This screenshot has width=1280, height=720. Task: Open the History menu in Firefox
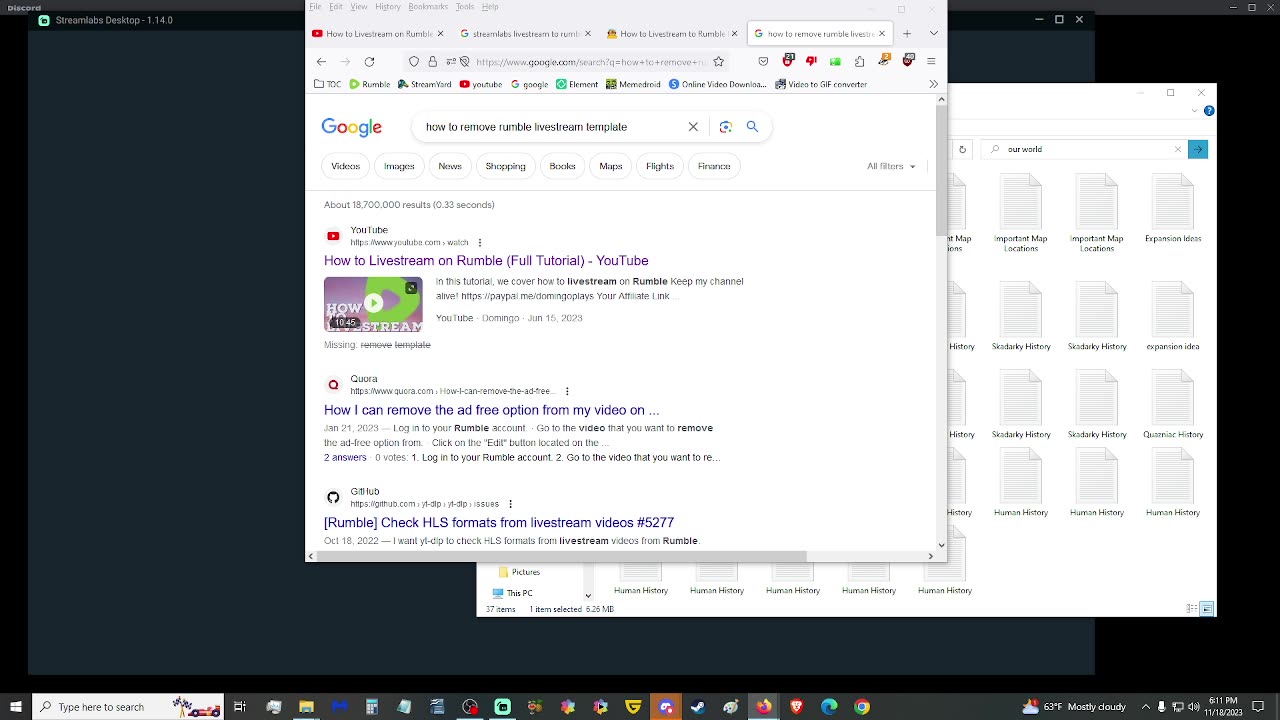coord(388,7)
